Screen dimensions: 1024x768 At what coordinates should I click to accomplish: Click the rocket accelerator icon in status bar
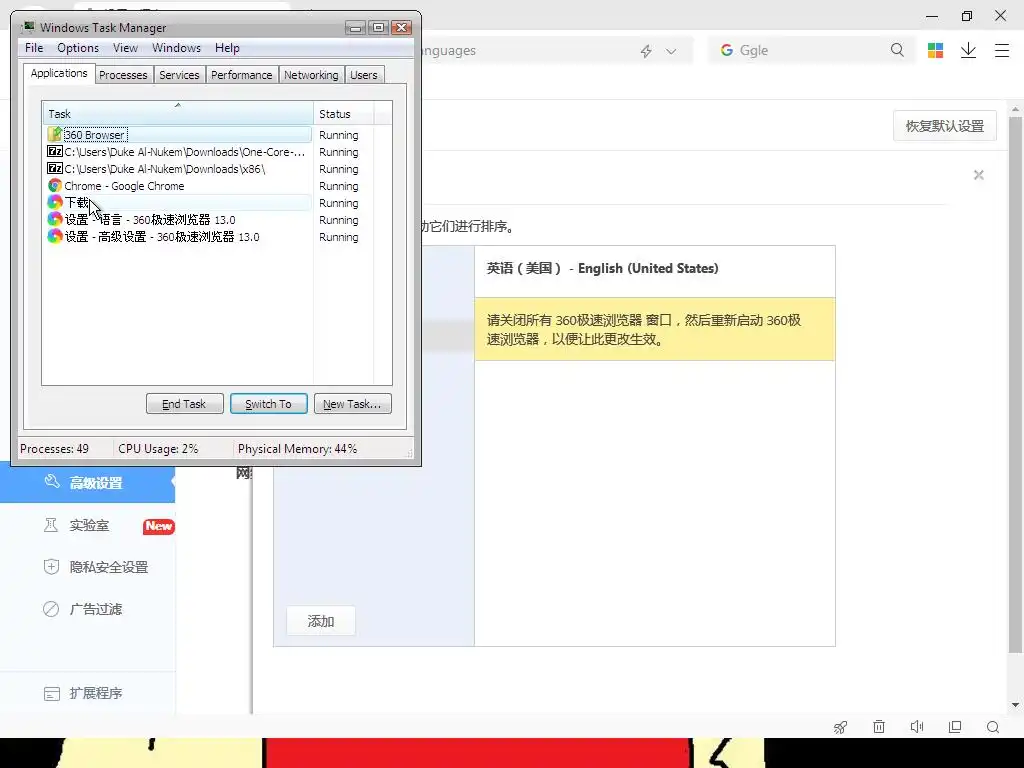point(840,727)
